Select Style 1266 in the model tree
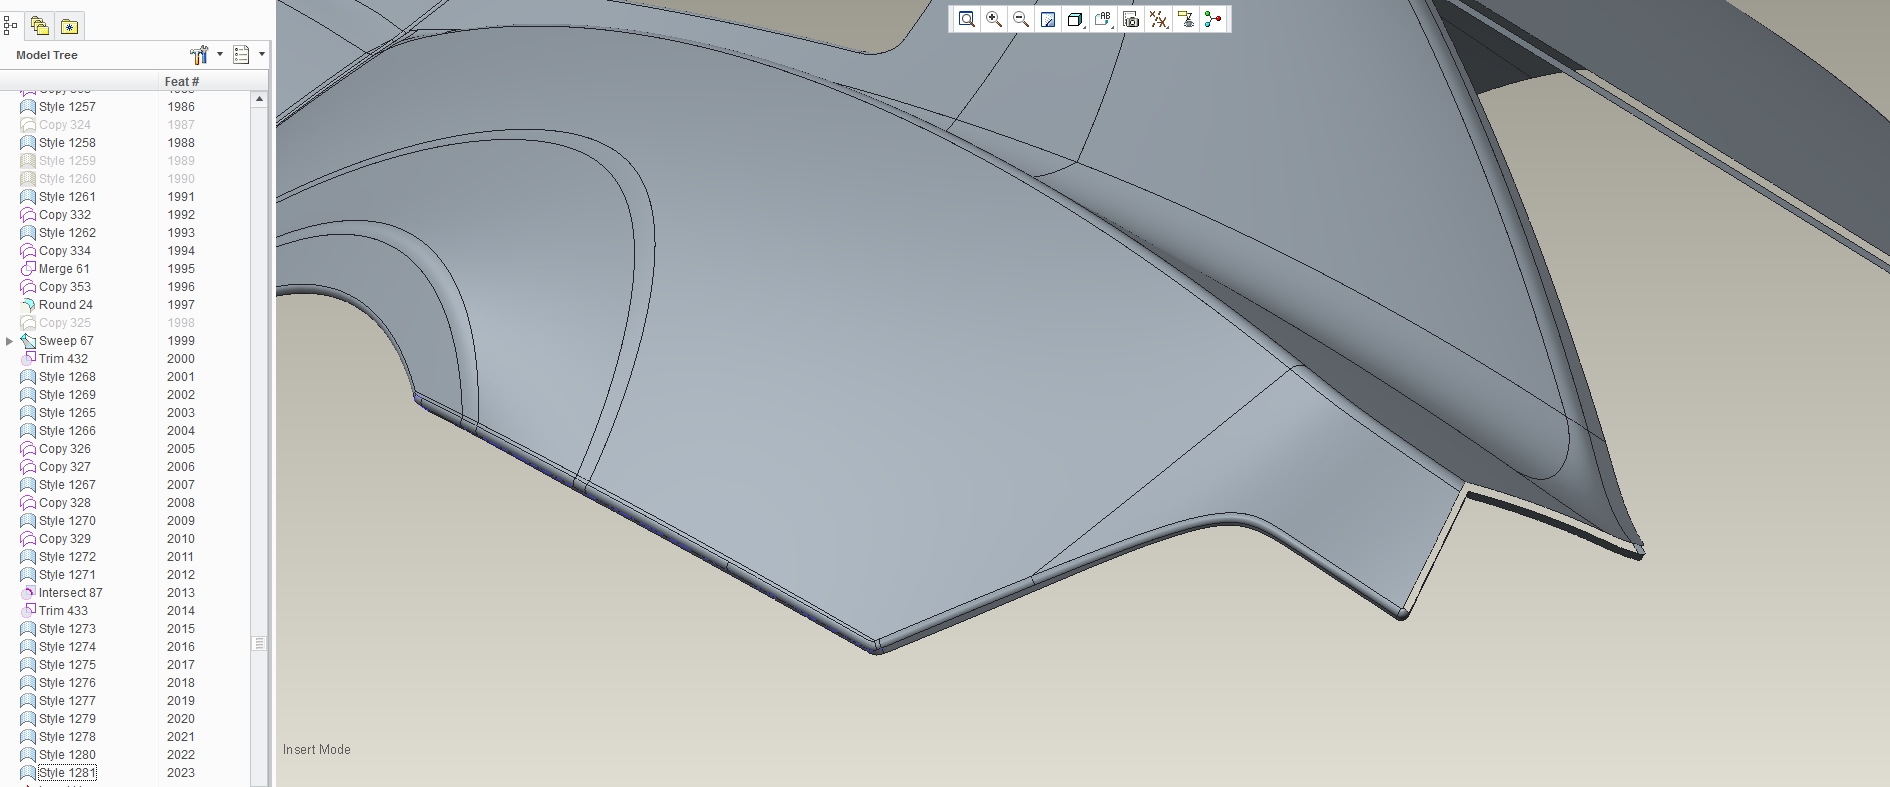Image resolution: width=1890 pixels, height=787 pixels. (67, 431)
